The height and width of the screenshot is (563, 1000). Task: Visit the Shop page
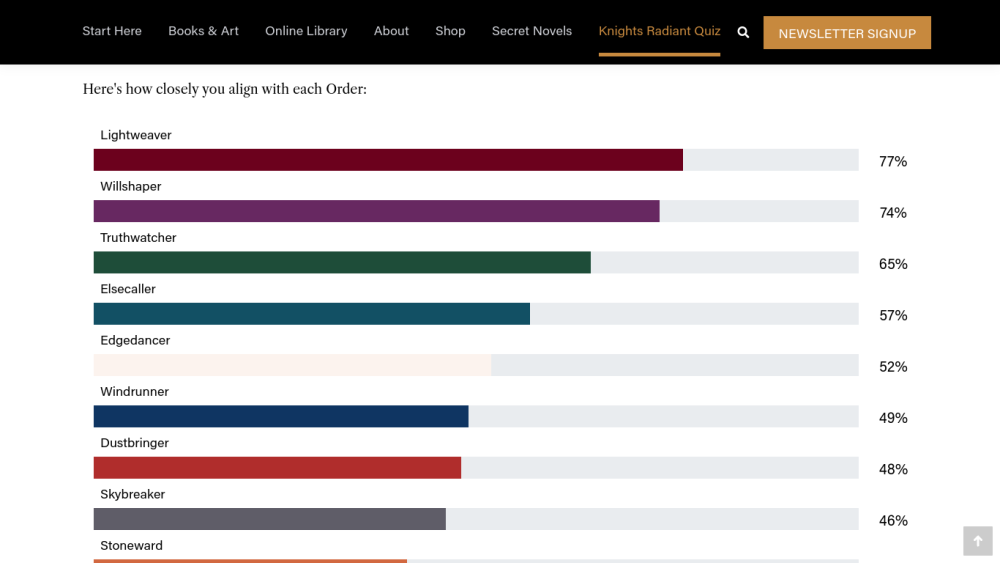[450, 31]
